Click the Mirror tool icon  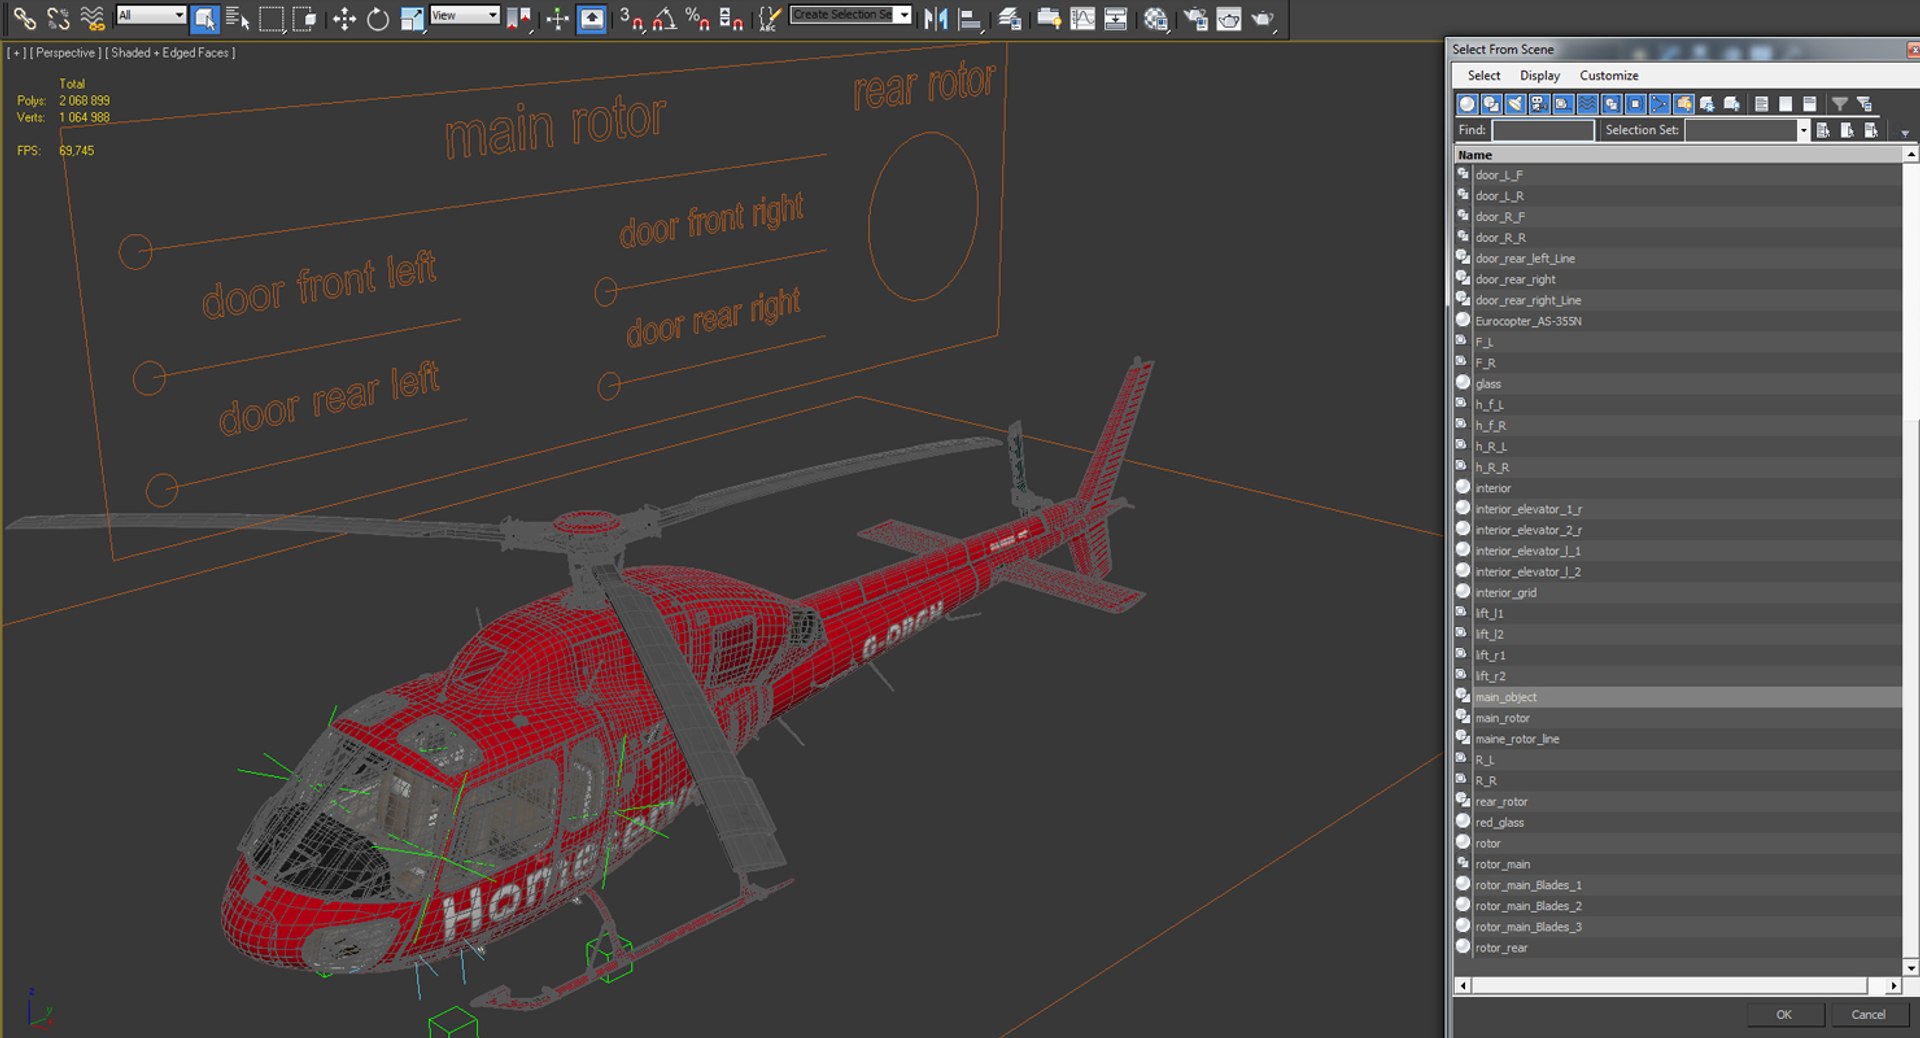(x=936, y=18)
